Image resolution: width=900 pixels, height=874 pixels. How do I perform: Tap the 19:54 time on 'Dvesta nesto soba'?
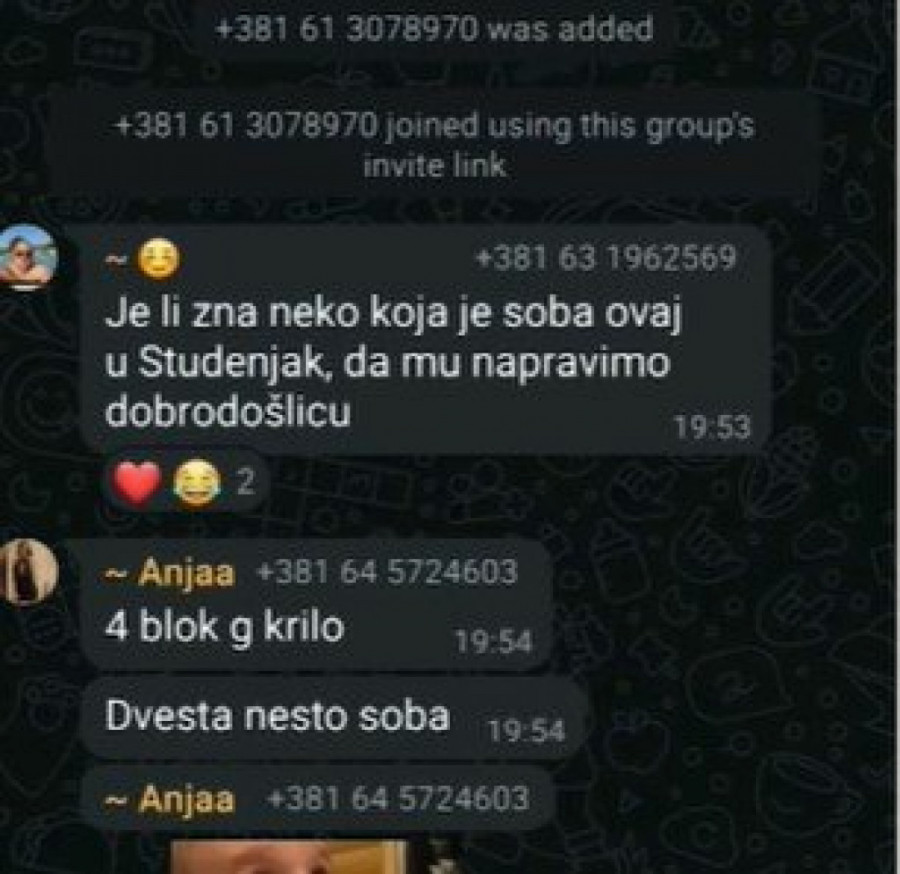click(x=526, y=731)
